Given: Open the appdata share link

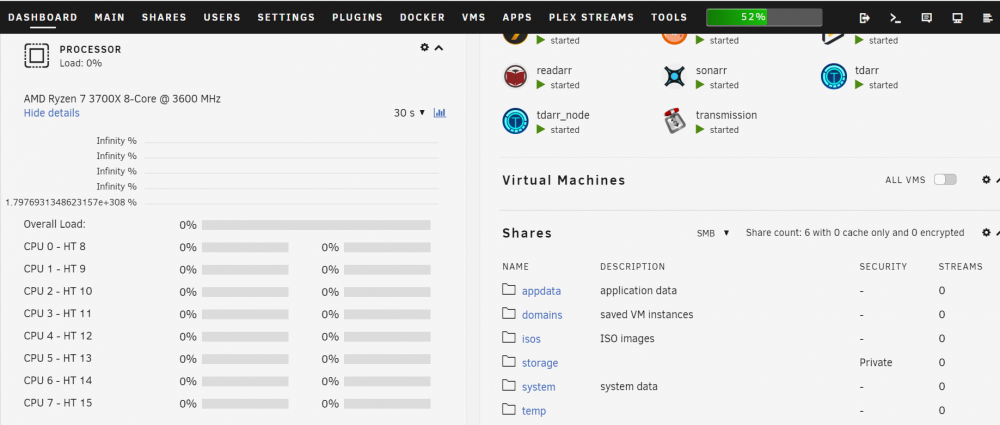Looking at the screenshot, I should click(541, 291).
